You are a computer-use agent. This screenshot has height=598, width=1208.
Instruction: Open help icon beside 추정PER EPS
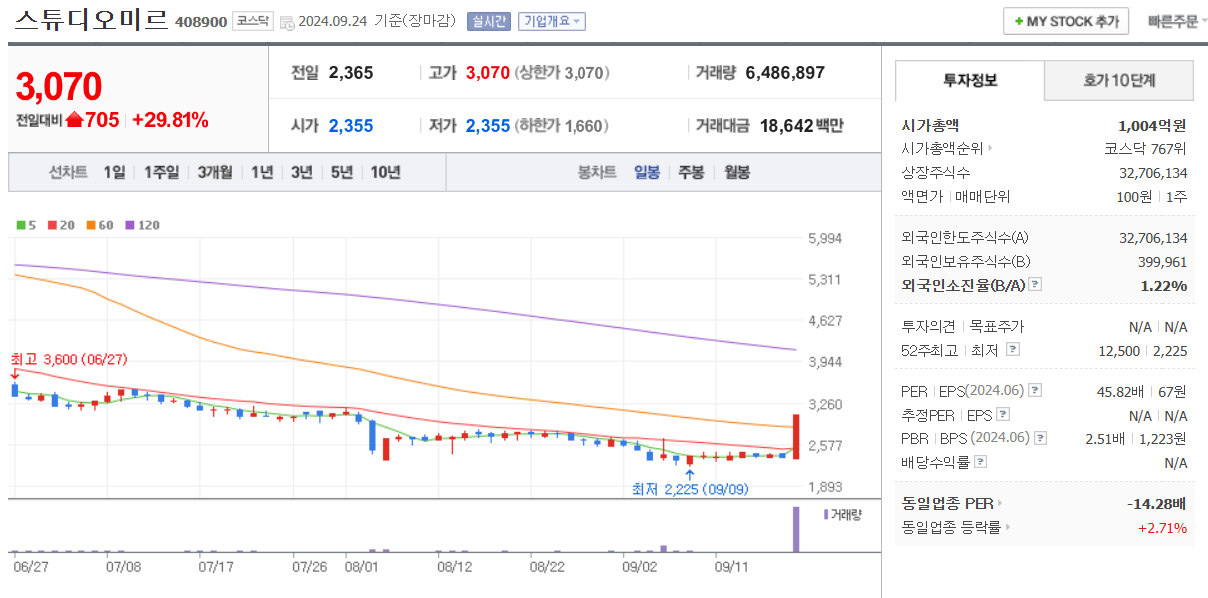(1003, 415)
